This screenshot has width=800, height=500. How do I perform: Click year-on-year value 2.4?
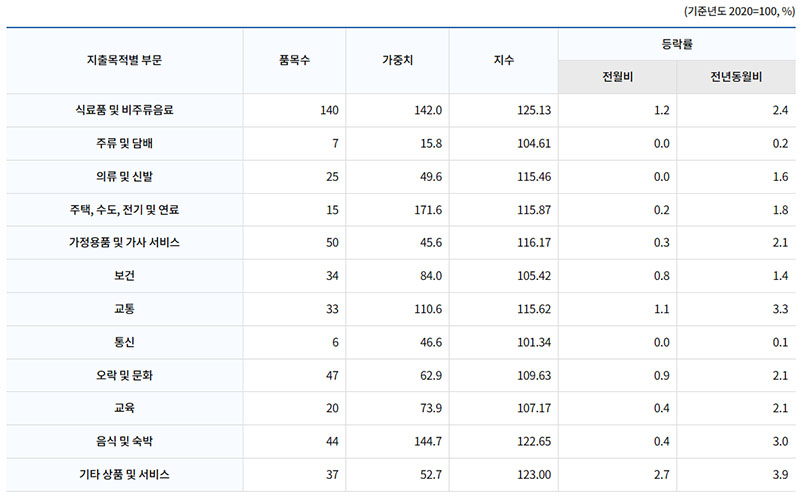coord(780,110)
